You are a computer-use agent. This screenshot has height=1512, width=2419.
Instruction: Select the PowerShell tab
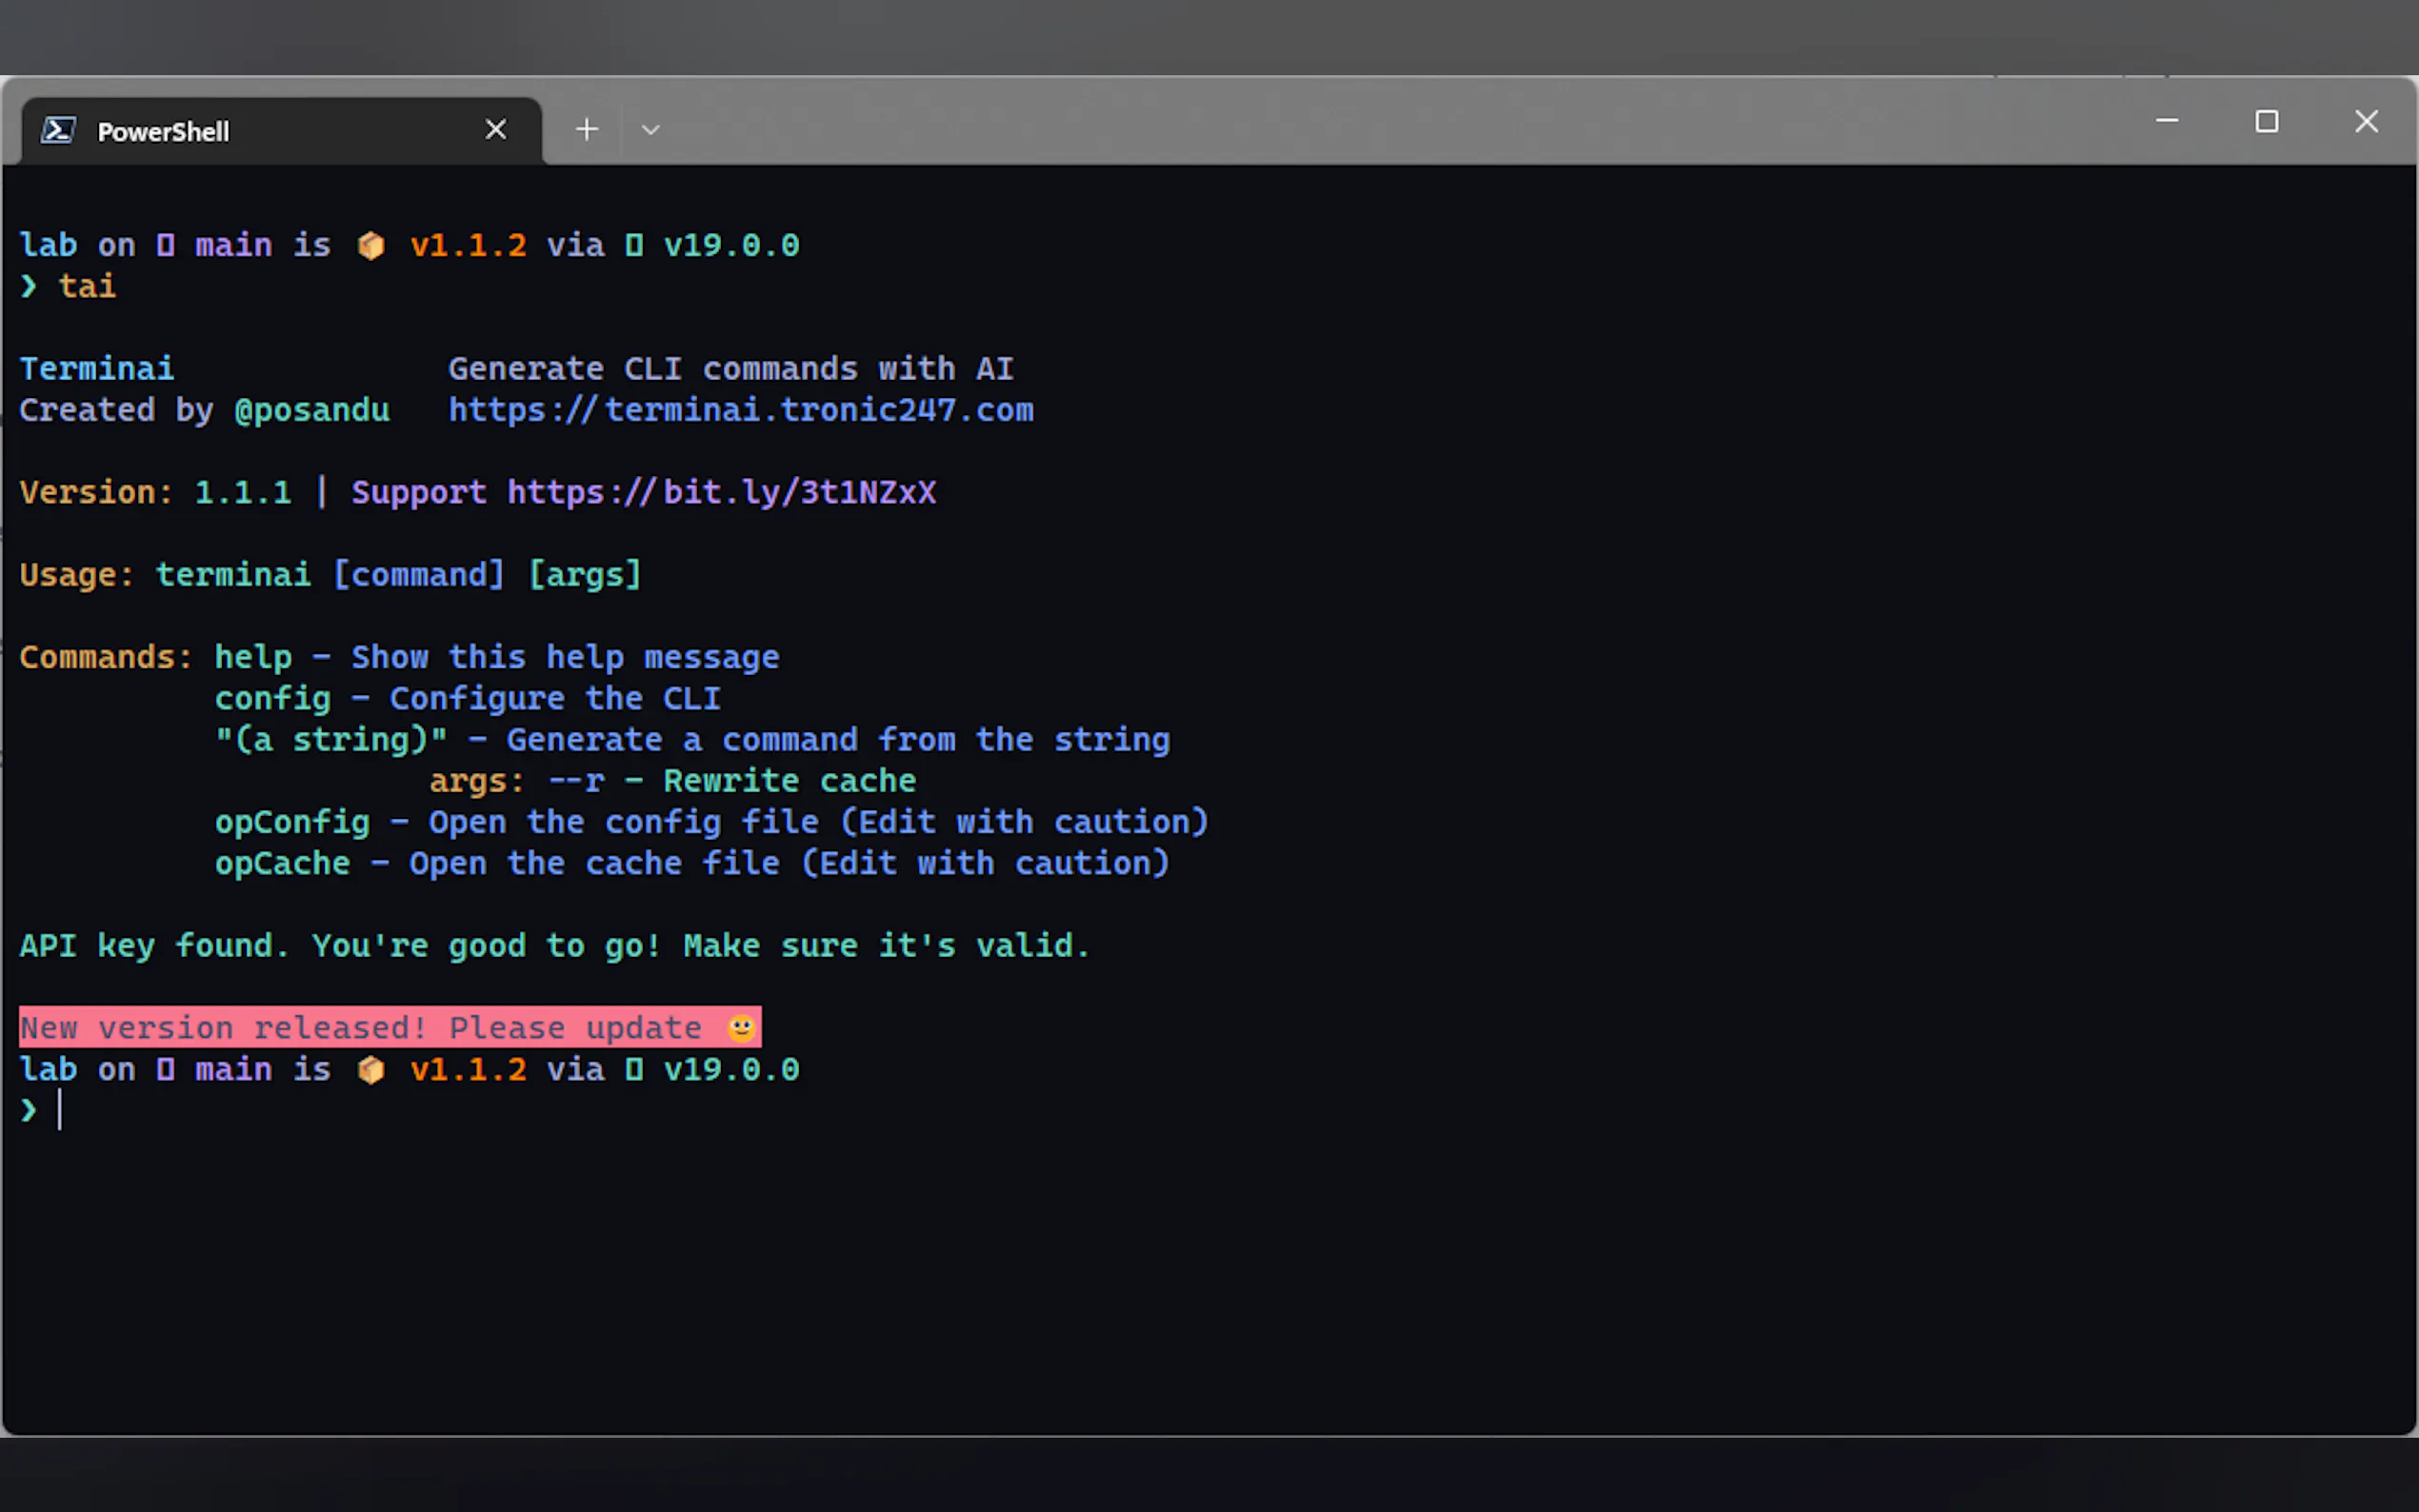click(x=260, y=131)
